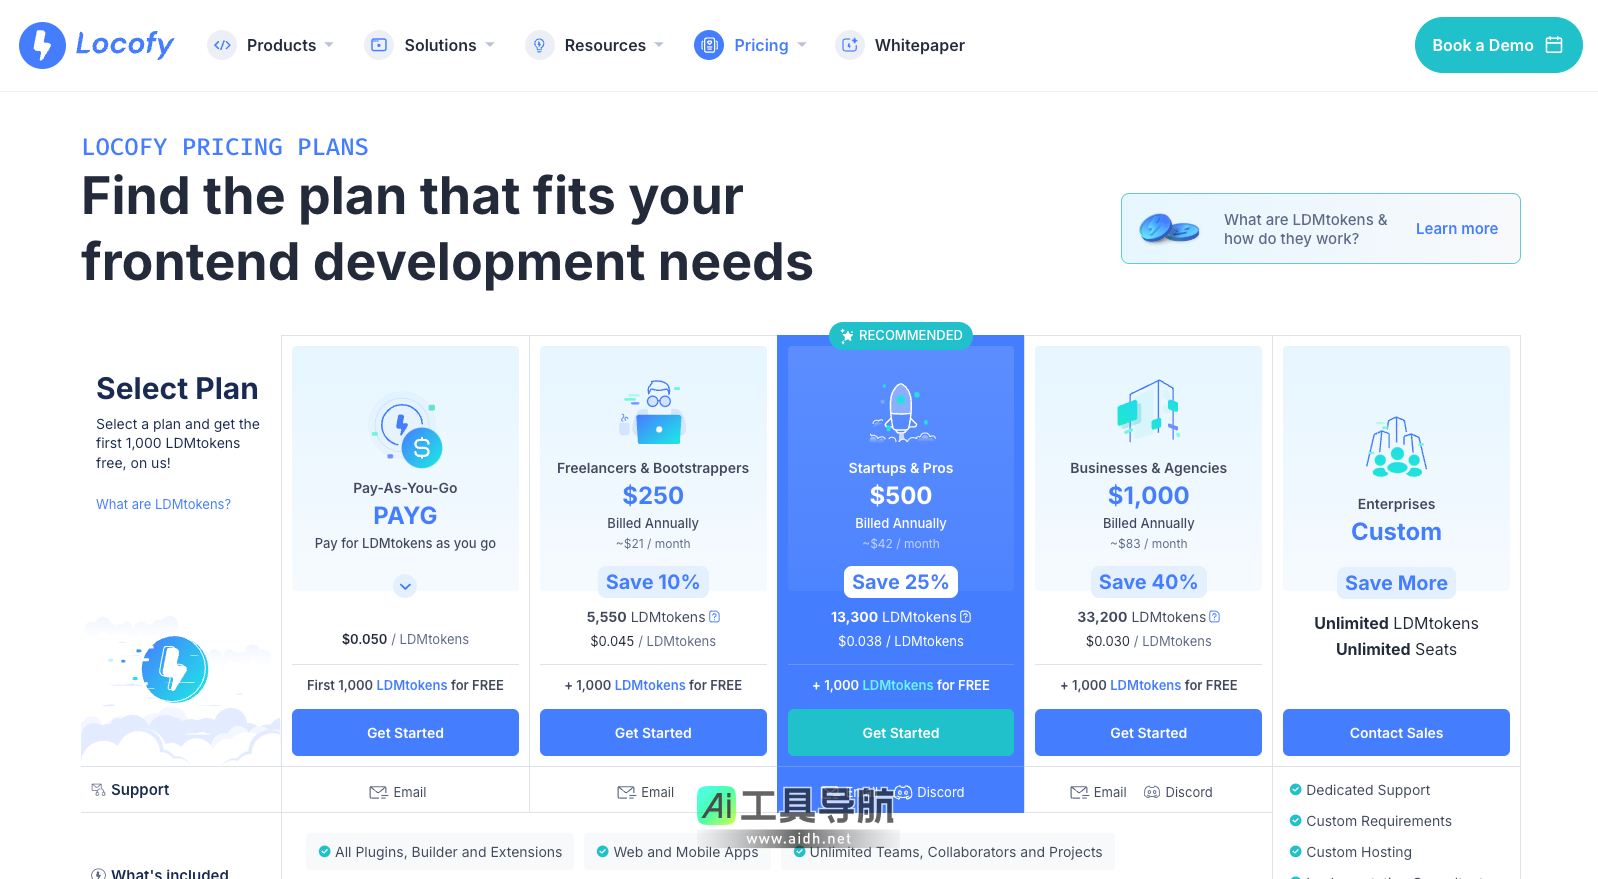Click Discord icon in Businesses & Agencies column
Viewport: 1598px width, 879px height.
[1152, 792]
